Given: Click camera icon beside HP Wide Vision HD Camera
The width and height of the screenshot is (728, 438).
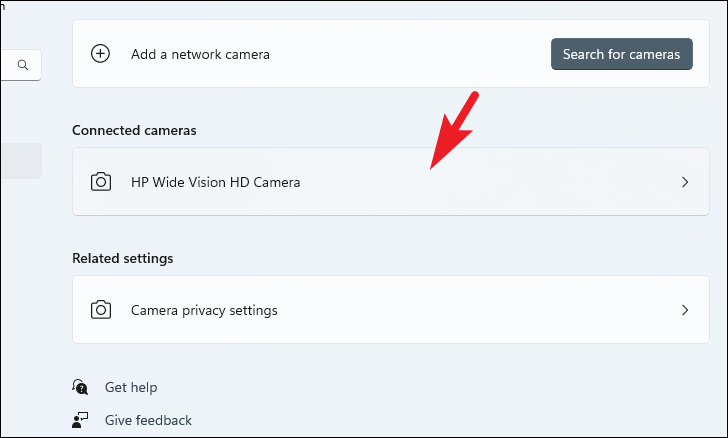Looking at the screenshot, I should (101, 182).
